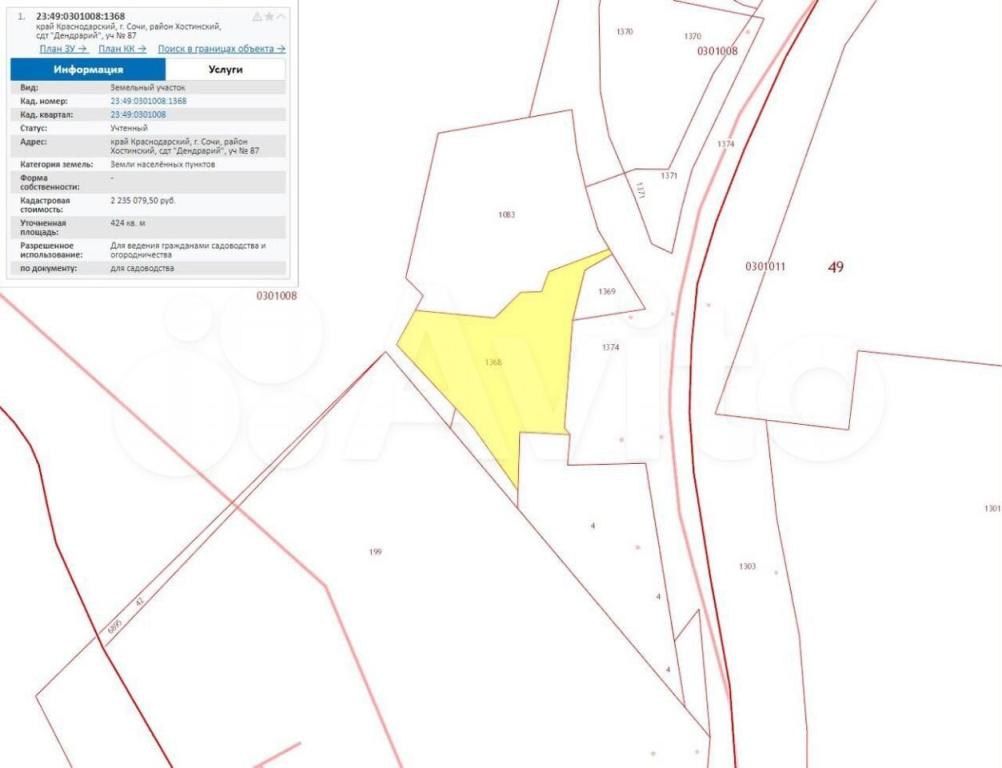The height and width of the screenshot is (768, 1002).
Task: Select parcel 1083 on the map
Action: pos(506,215)
